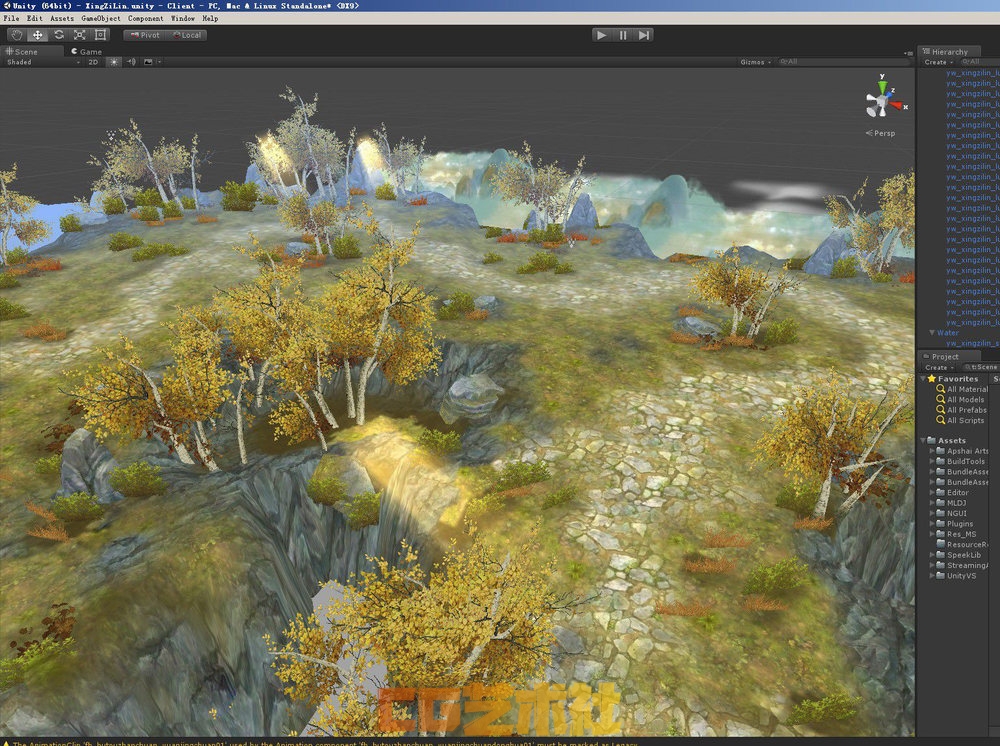This screenshot has width=1000, height=746.
Task: Select the ResourceR folder
Action: pos(967,545)
